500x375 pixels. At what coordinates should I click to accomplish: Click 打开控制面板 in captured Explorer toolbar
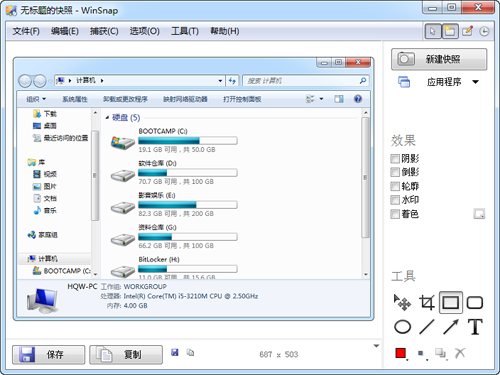pos(242,99)
